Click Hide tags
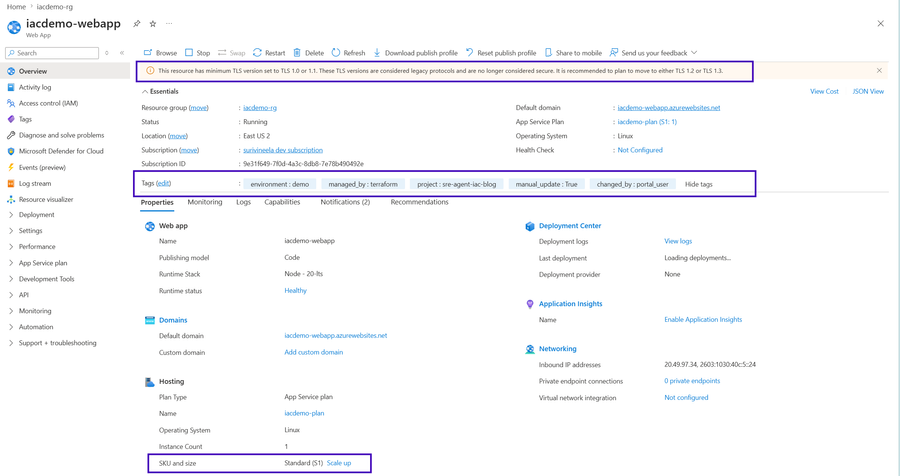Viewport: 900px width, 476px height. coord(699,184)
